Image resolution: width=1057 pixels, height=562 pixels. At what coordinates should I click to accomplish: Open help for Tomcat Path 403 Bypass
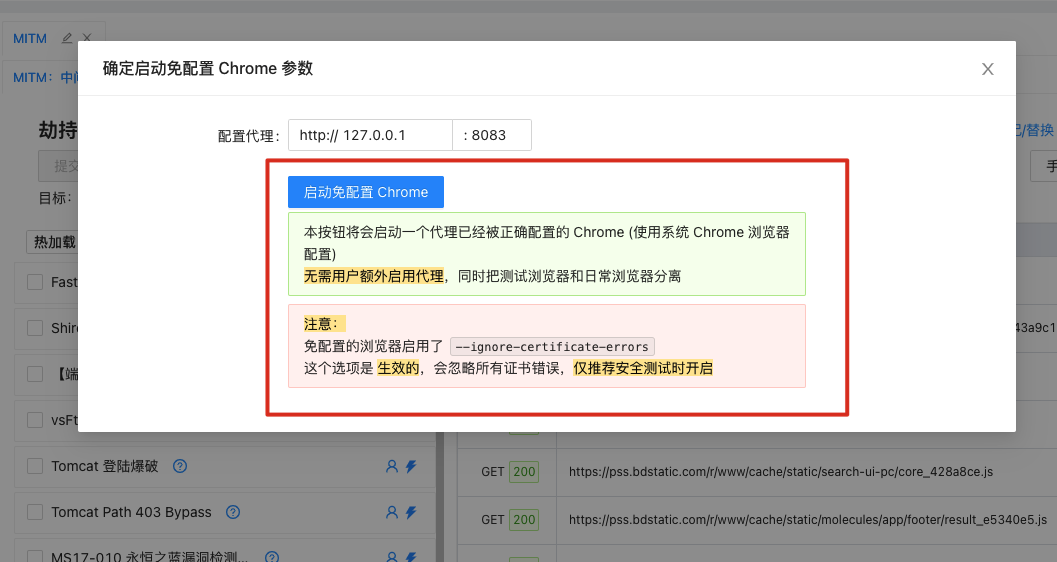point(233,512)
